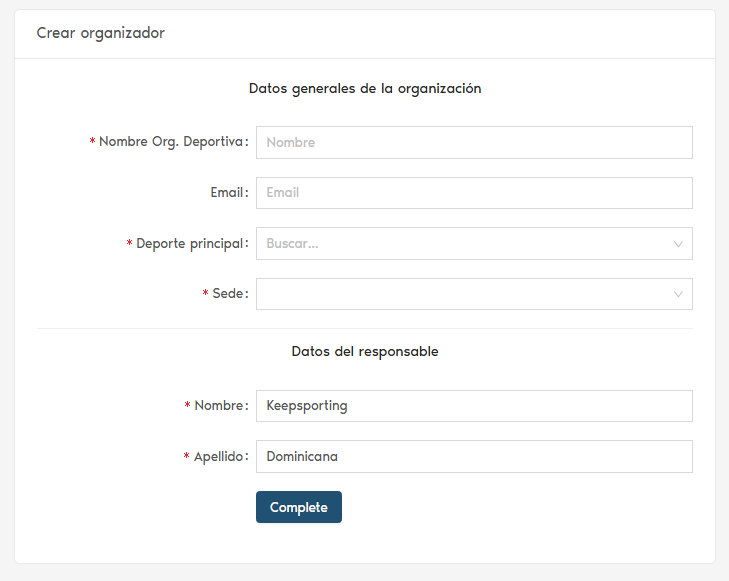Click the Nombre Org. Deportiva input field

pos(474,142)
